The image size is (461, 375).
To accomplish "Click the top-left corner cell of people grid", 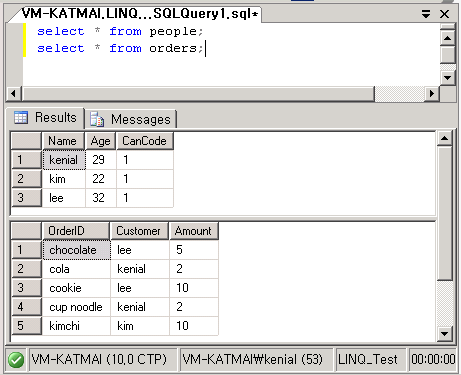I will point(26,141).
